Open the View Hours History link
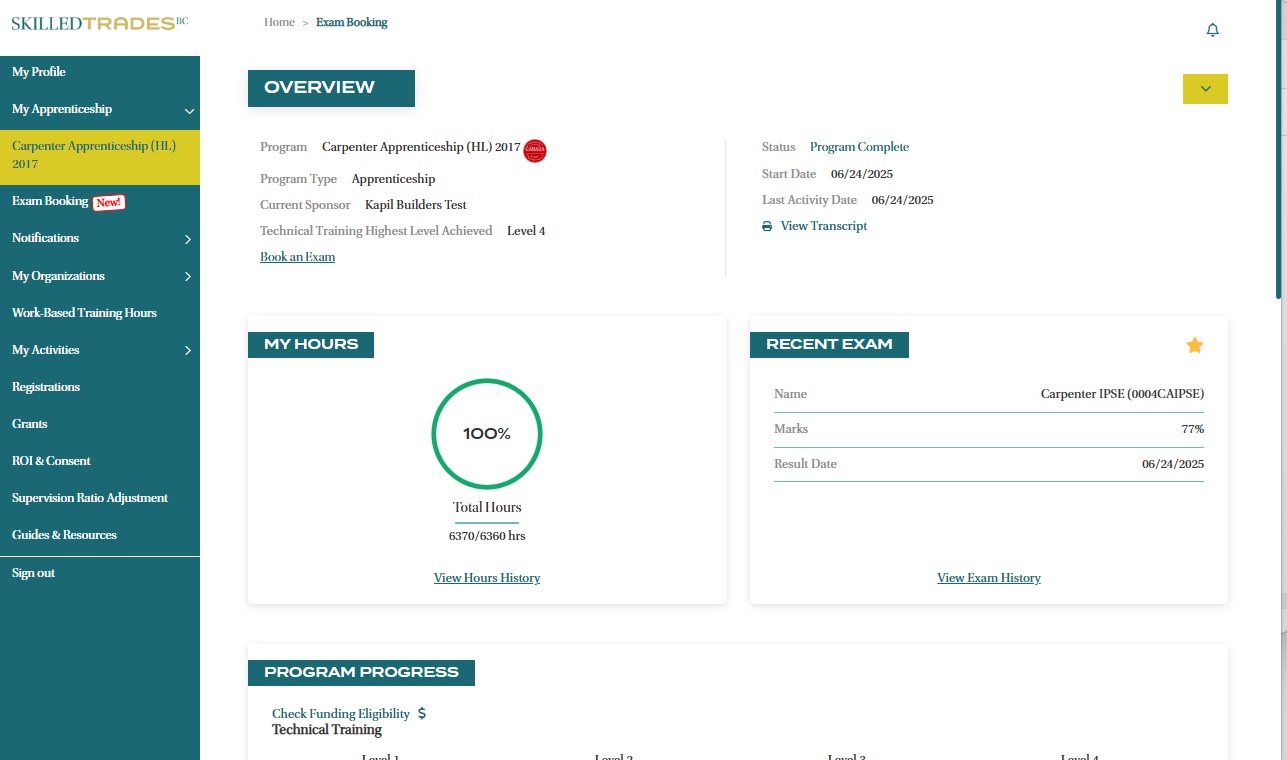 (x=487, y=578)
